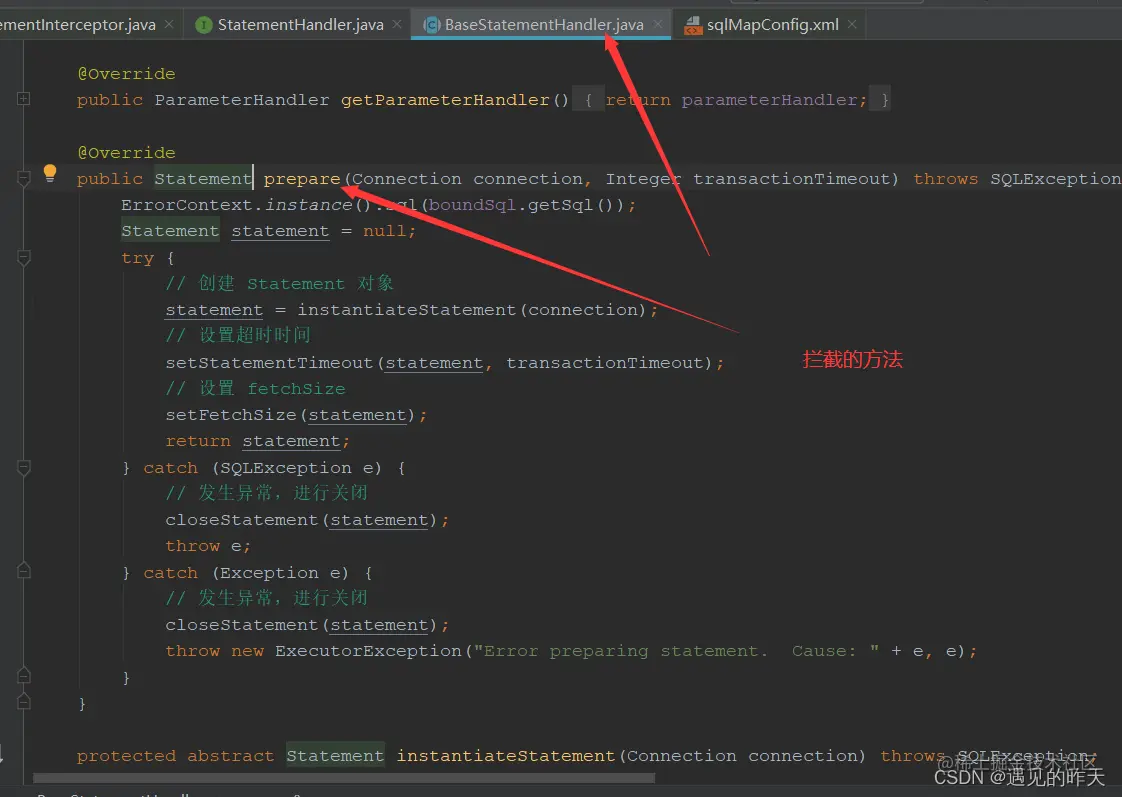
Task: Close the mentInterceptor.java tab
Action: 169,24
